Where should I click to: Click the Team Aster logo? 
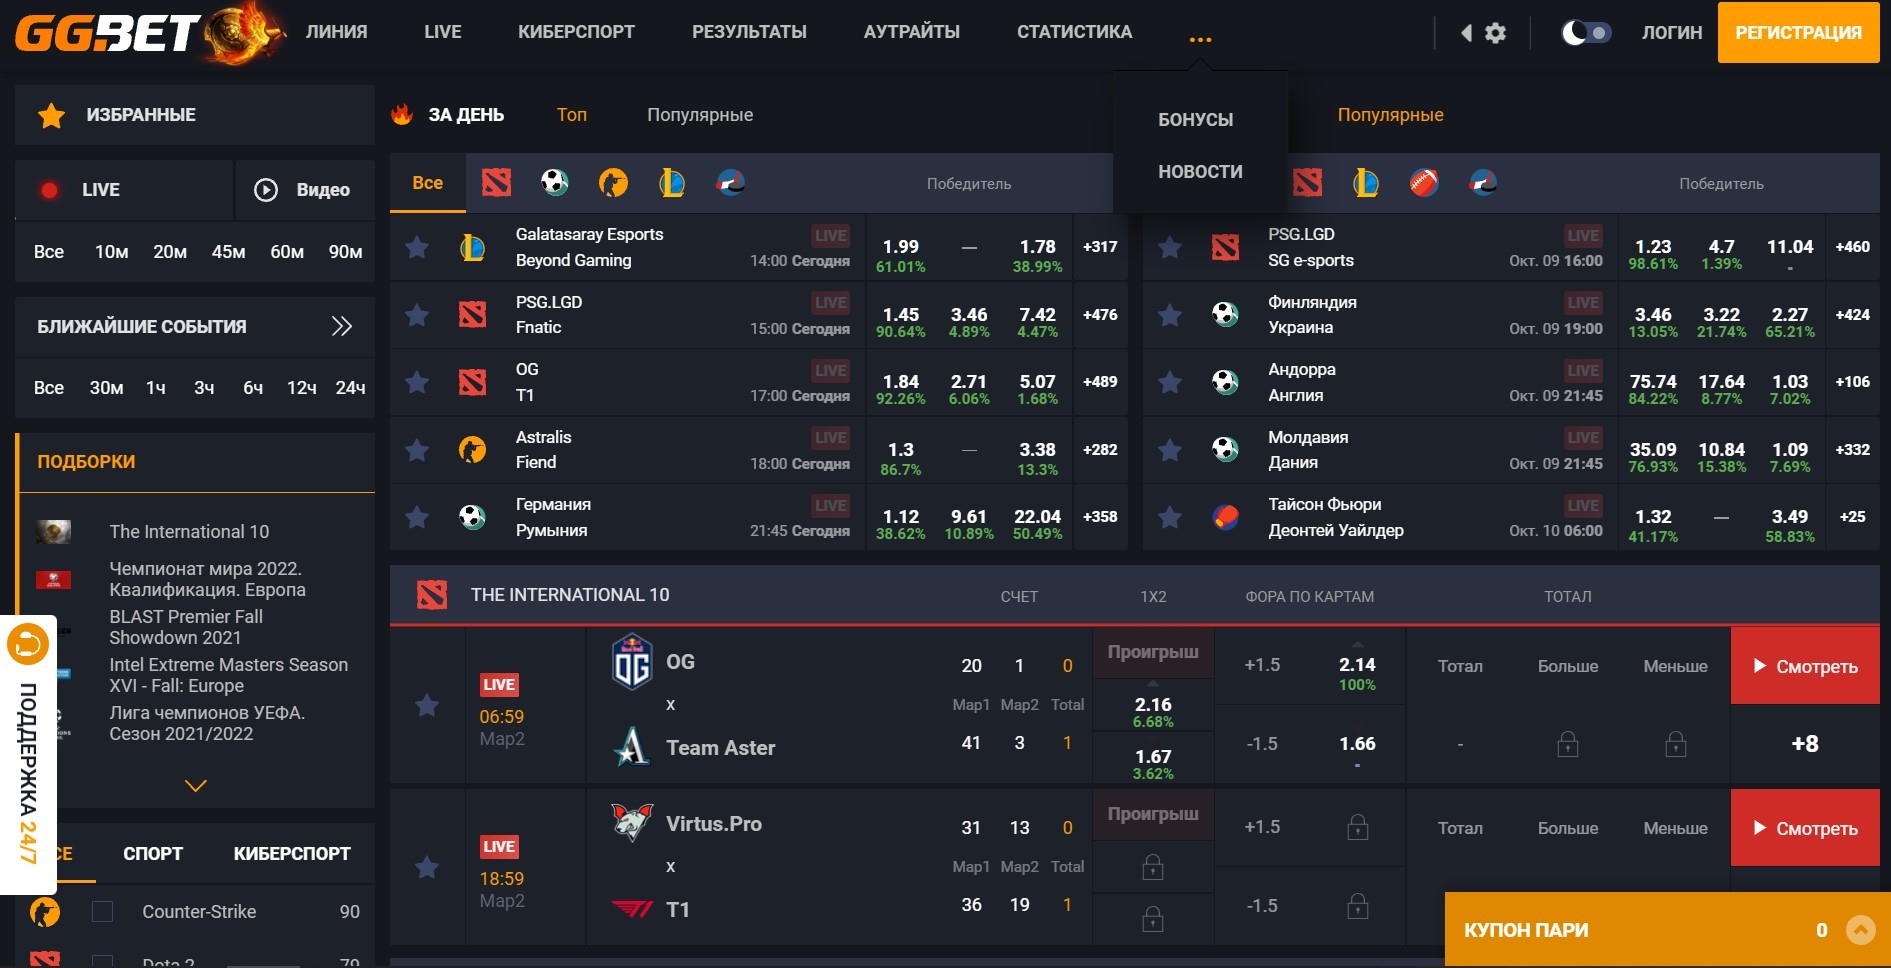click(x=632, y=747)
